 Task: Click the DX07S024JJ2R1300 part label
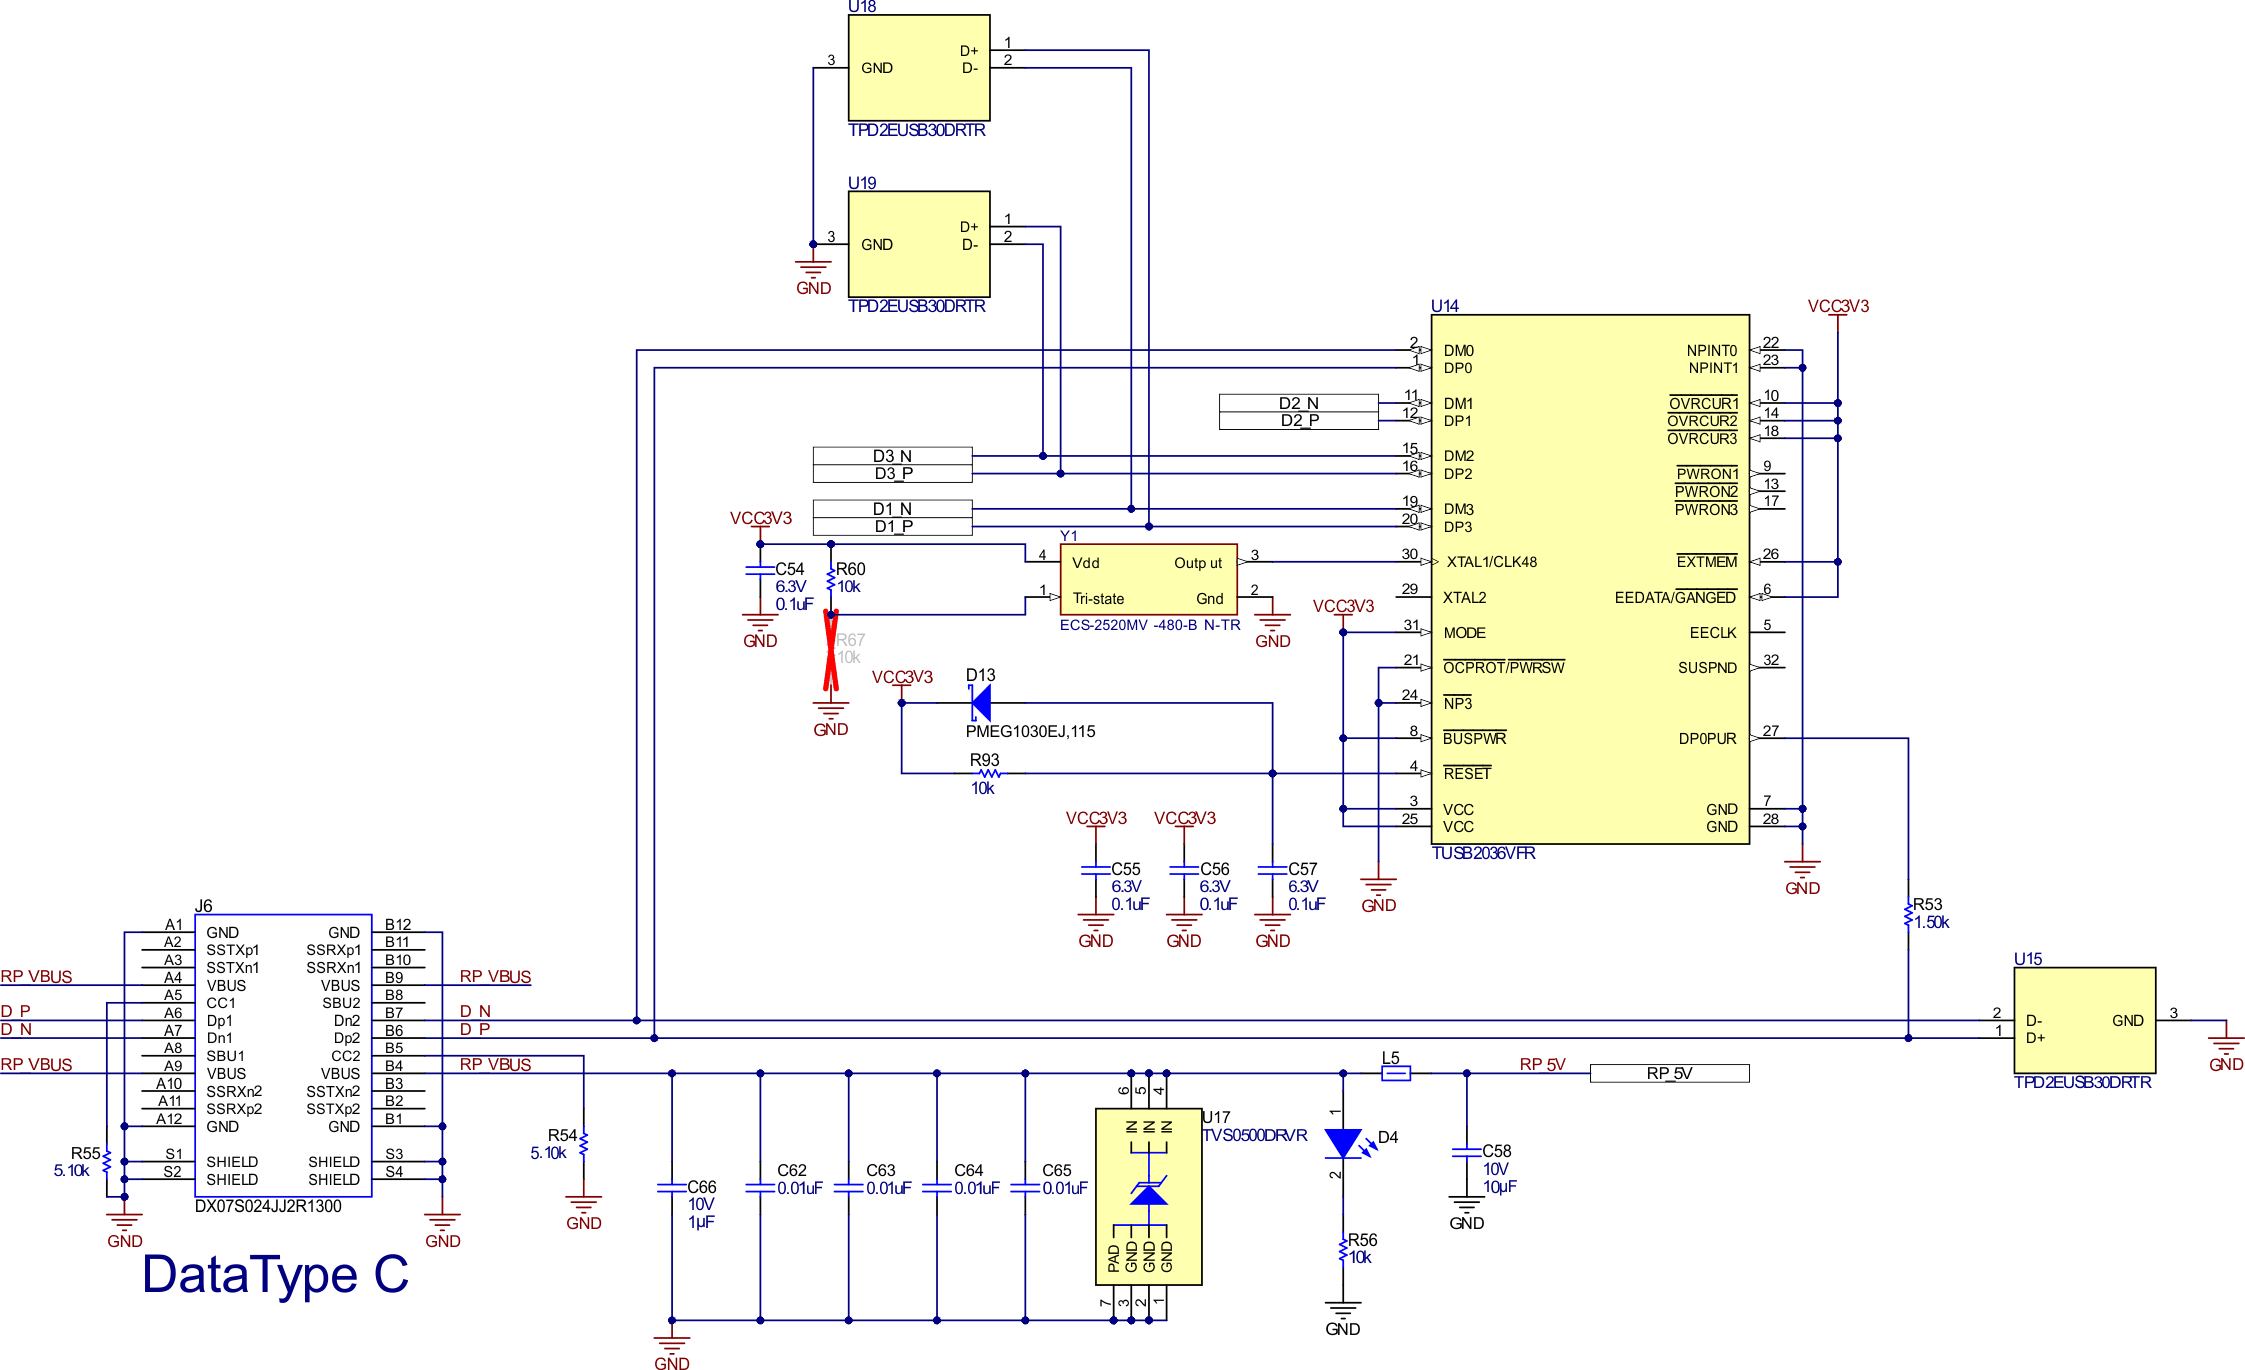pos(268,1206)
